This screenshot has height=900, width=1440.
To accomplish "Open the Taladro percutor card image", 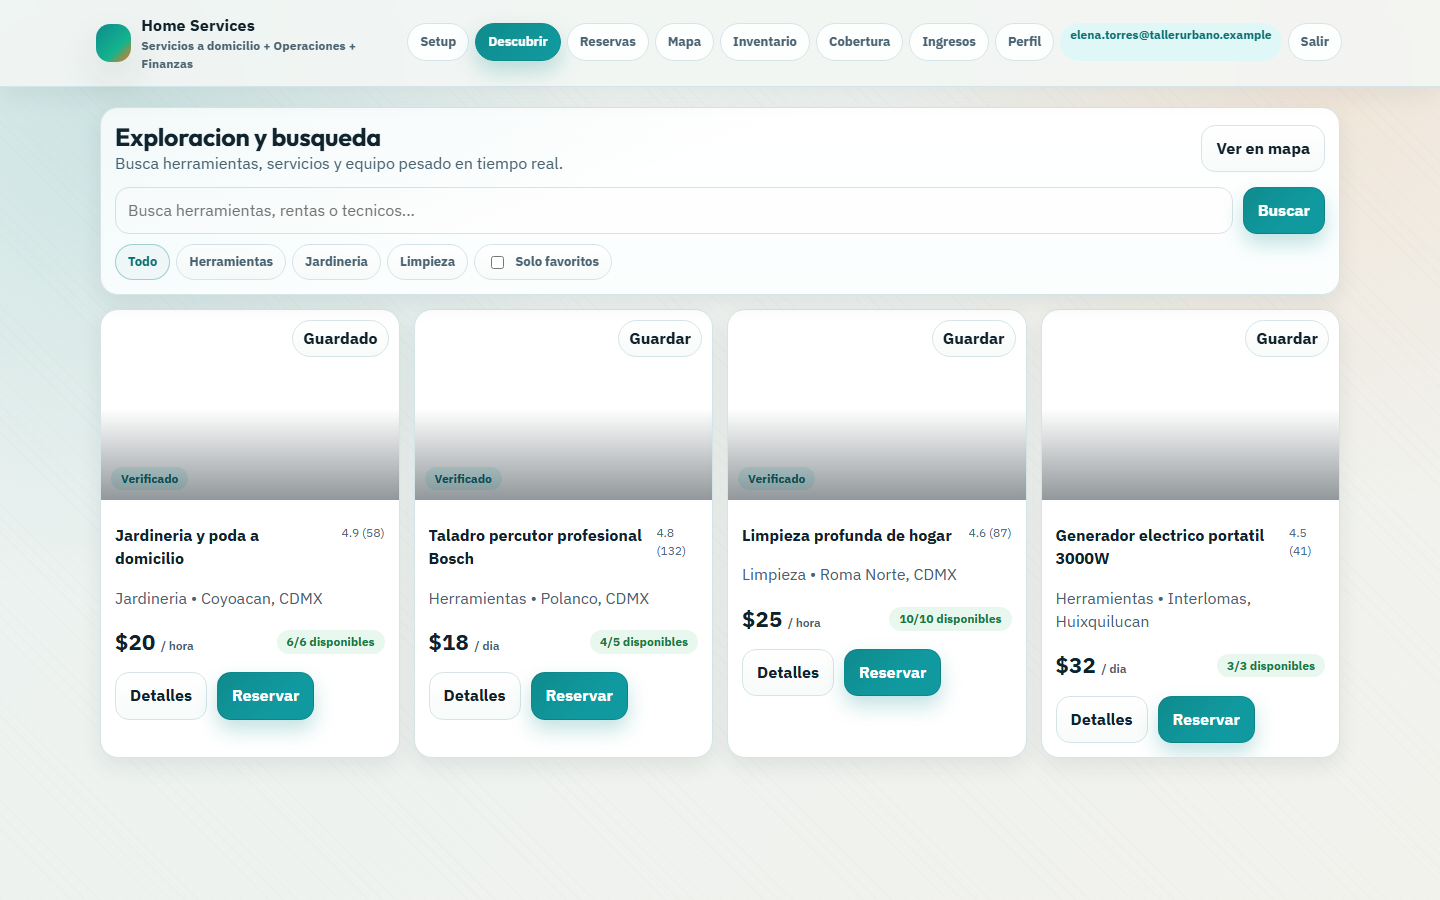I will 563,405.
